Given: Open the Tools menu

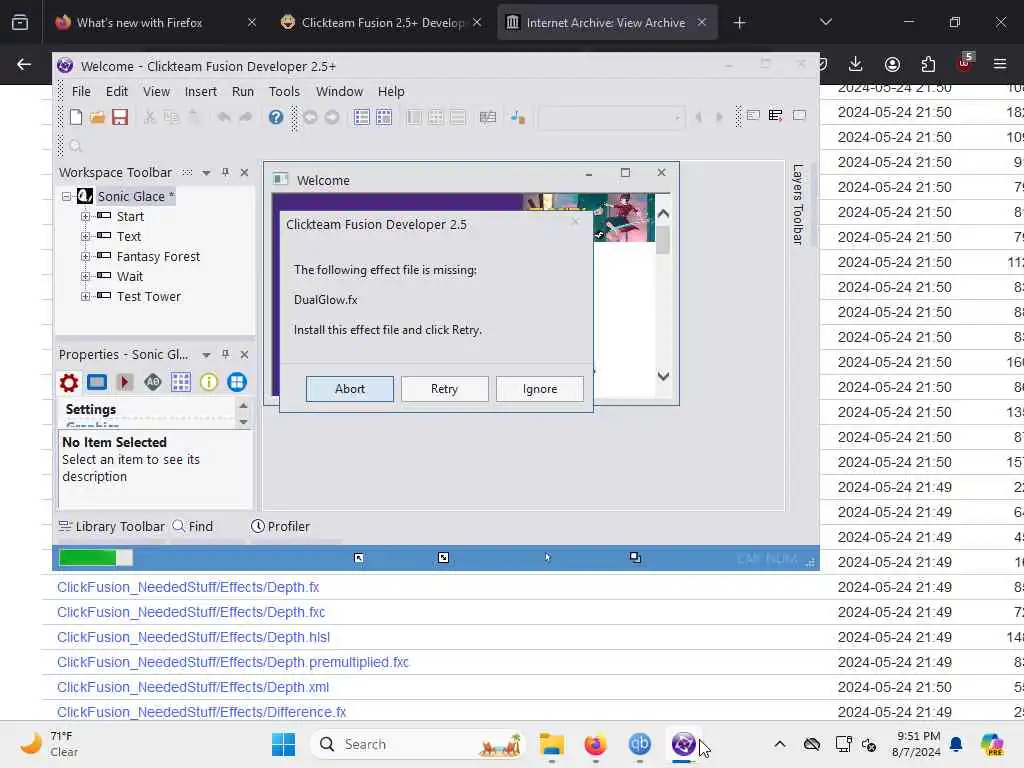Looking at the screenshot, I should [x=284, y=91].
